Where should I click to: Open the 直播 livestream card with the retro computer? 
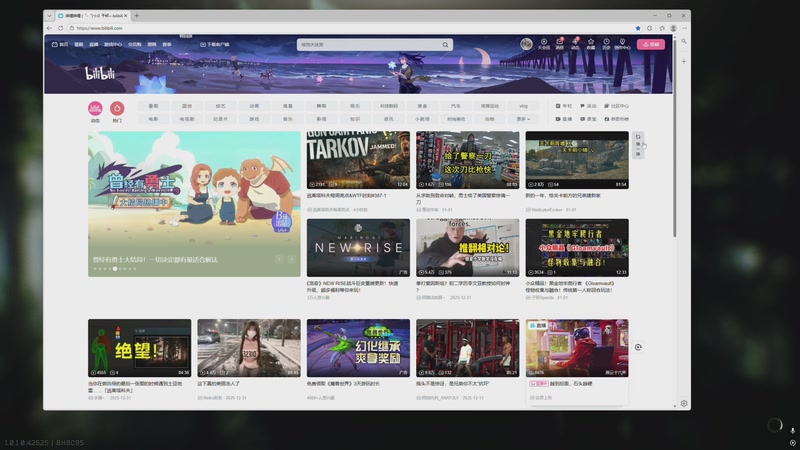click(577, 348)
